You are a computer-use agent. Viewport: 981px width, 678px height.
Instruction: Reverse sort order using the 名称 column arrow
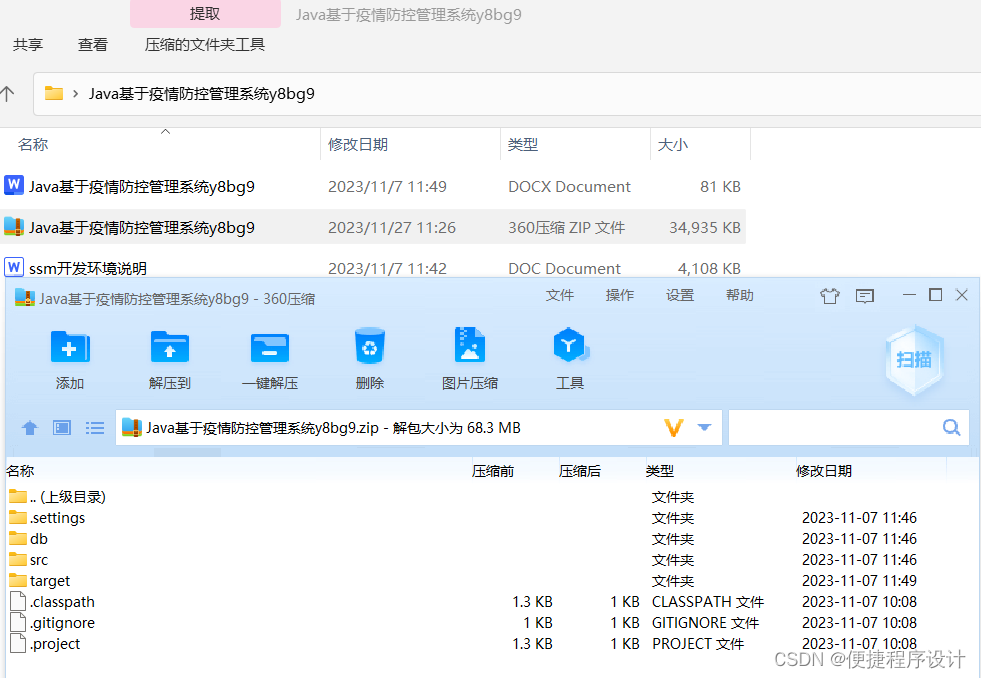[166, 130]
